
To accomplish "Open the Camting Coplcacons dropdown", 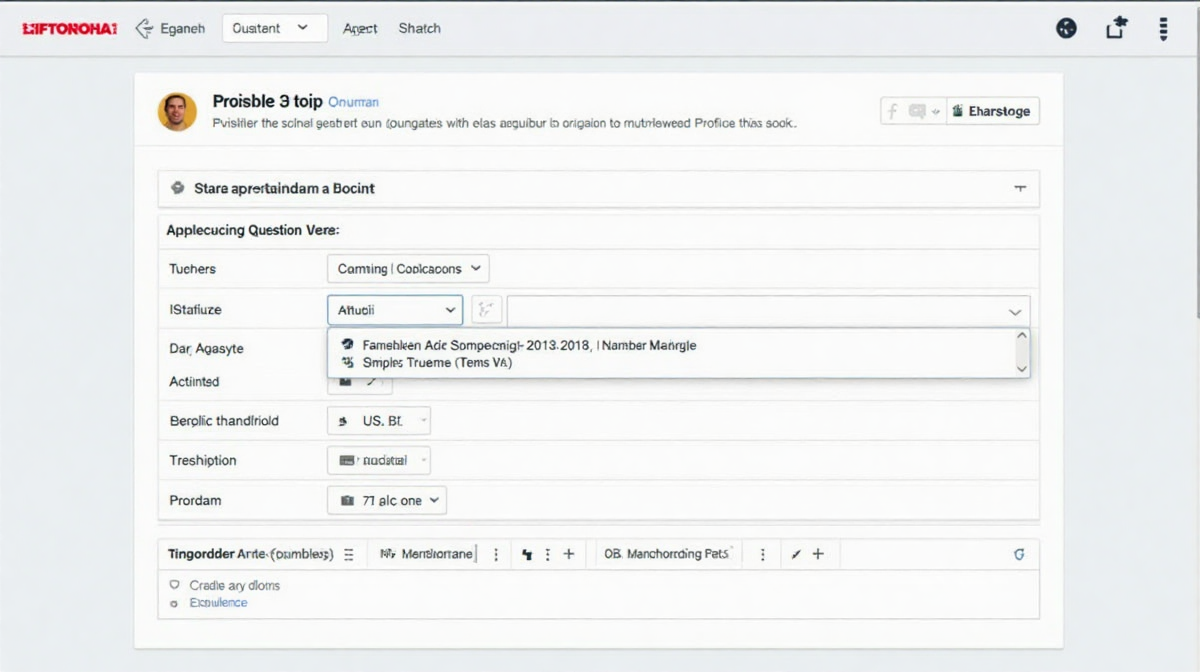I will 408,268.
